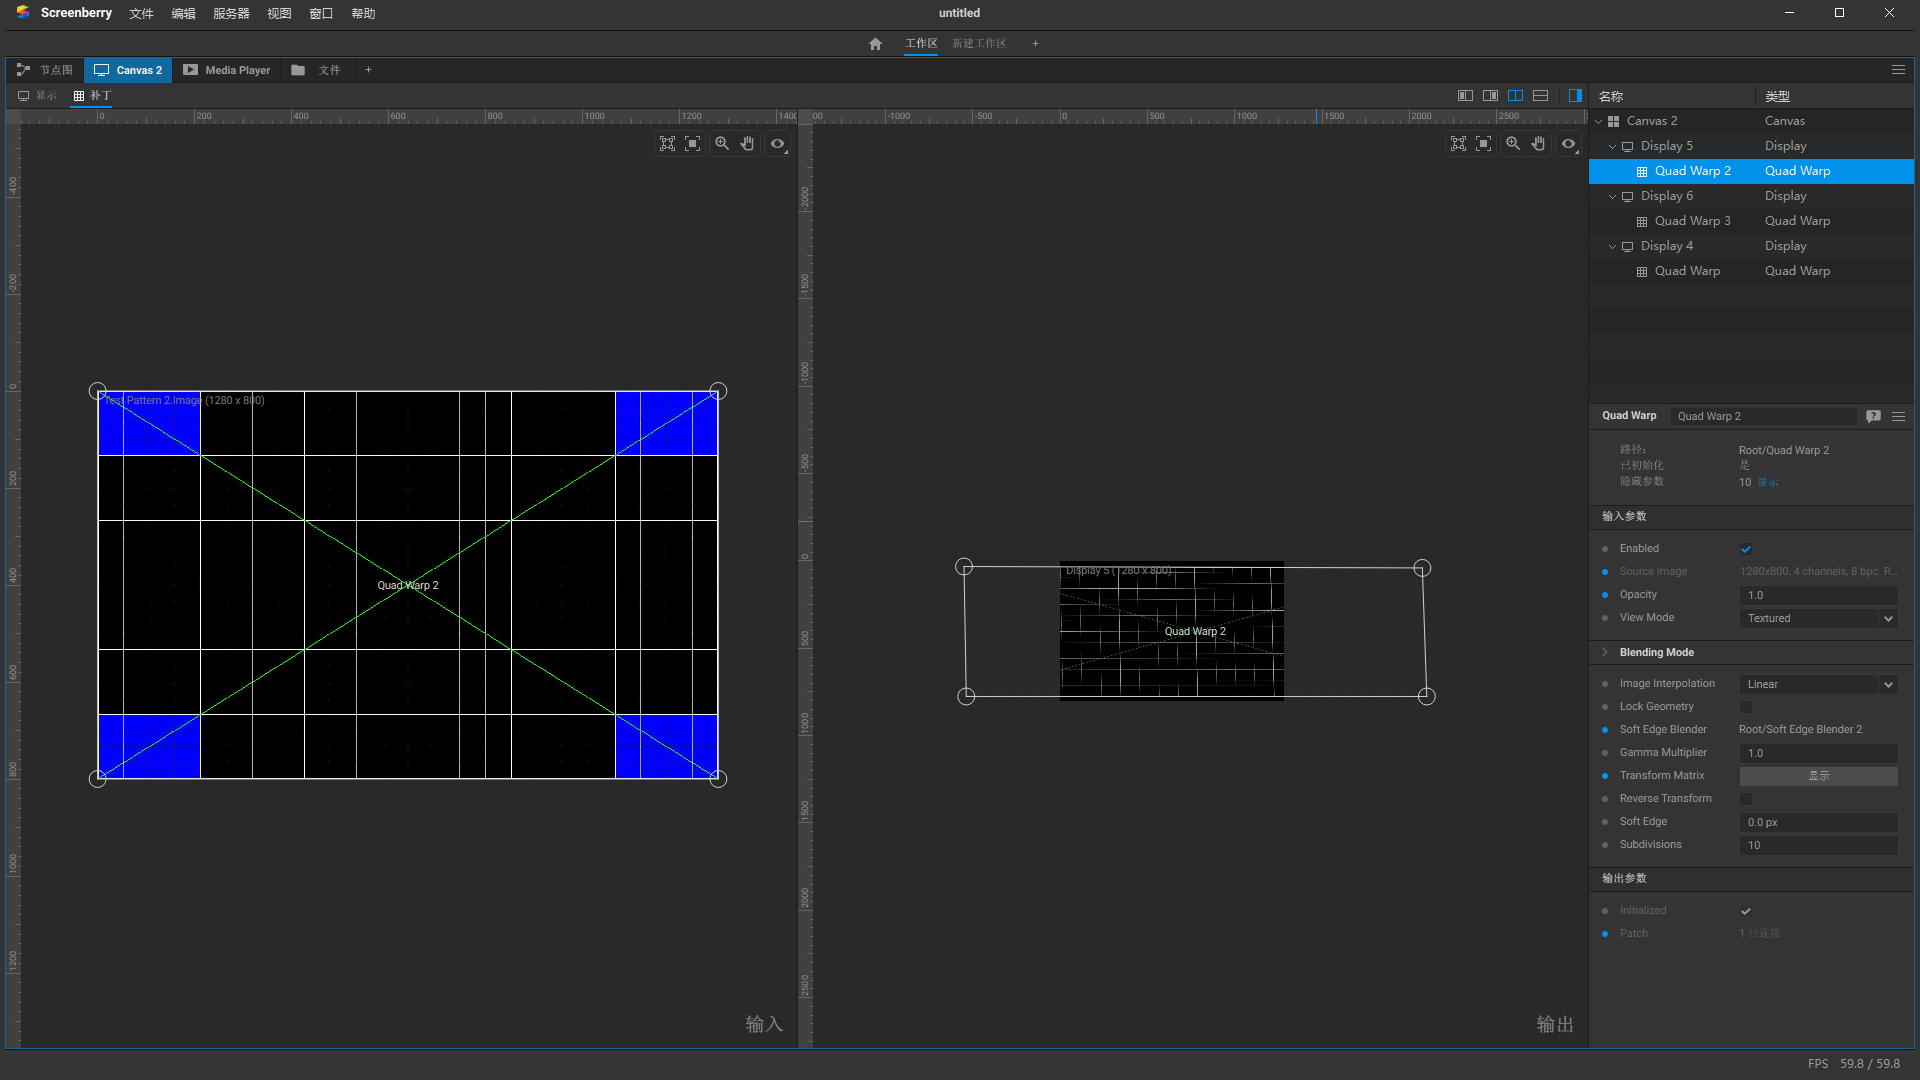Screen dimensions: 1920x1080
Task: Toggle the right side panel icon
Action: click(x=1575, y=96)
